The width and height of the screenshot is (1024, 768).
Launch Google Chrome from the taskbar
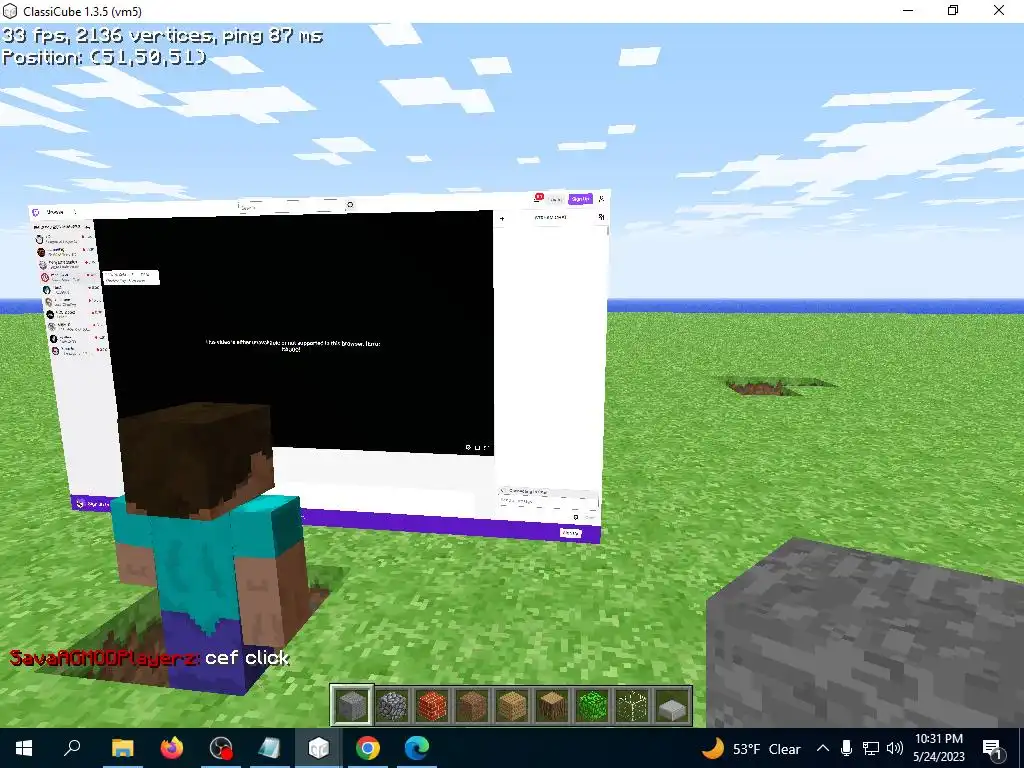click(x=368, y=748)
